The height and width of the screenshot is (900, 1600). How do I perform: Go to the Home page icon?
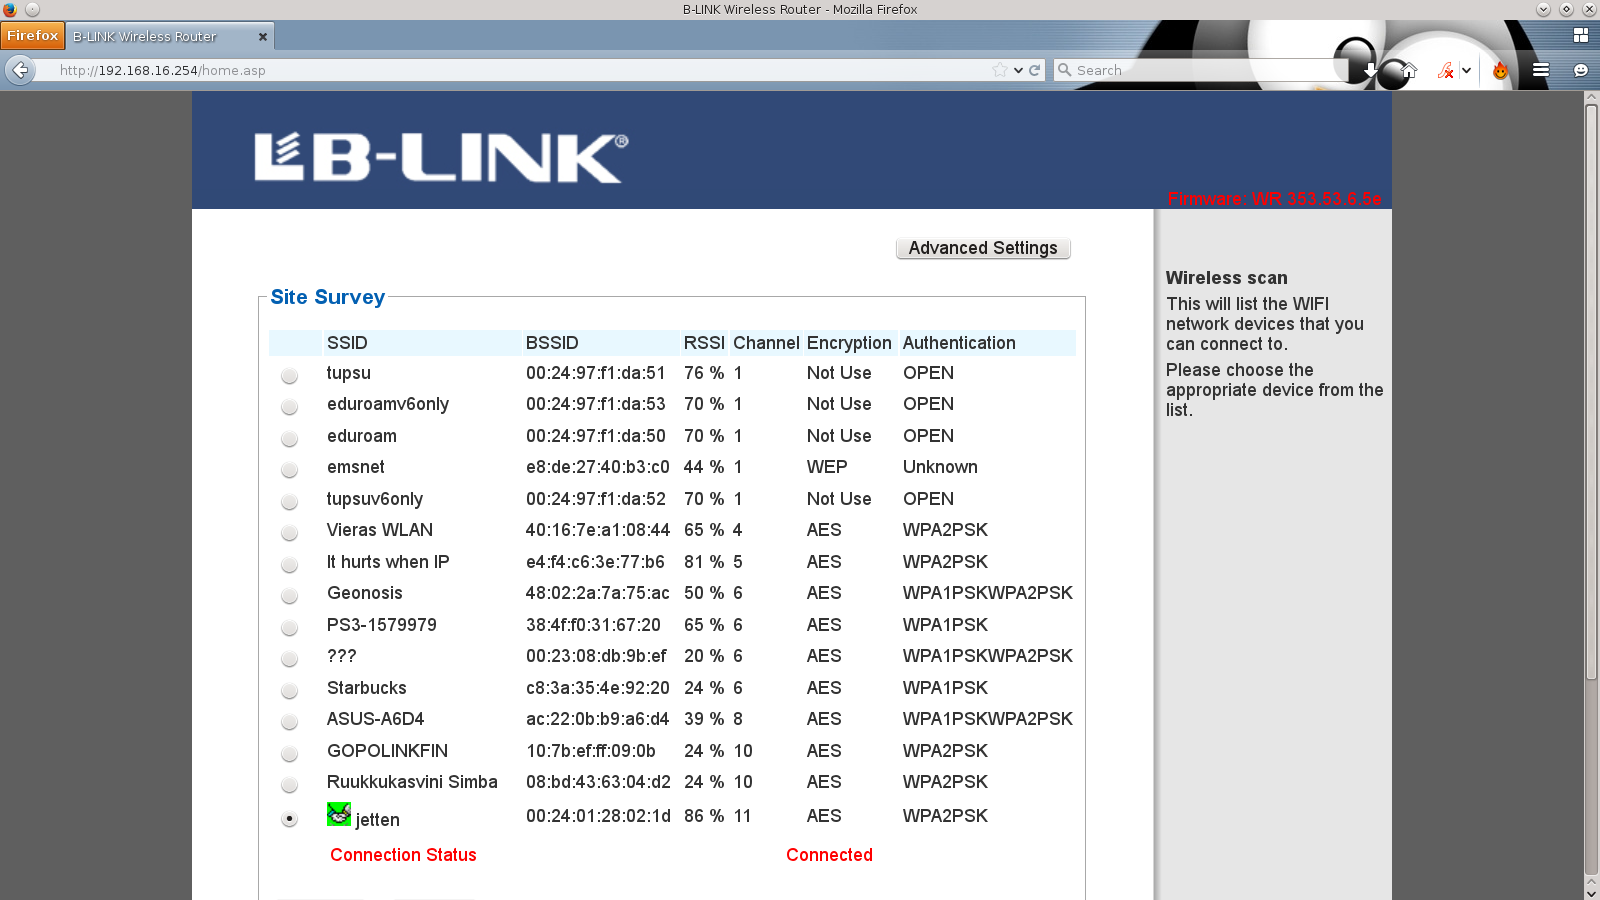click(x=1409, y=70)
